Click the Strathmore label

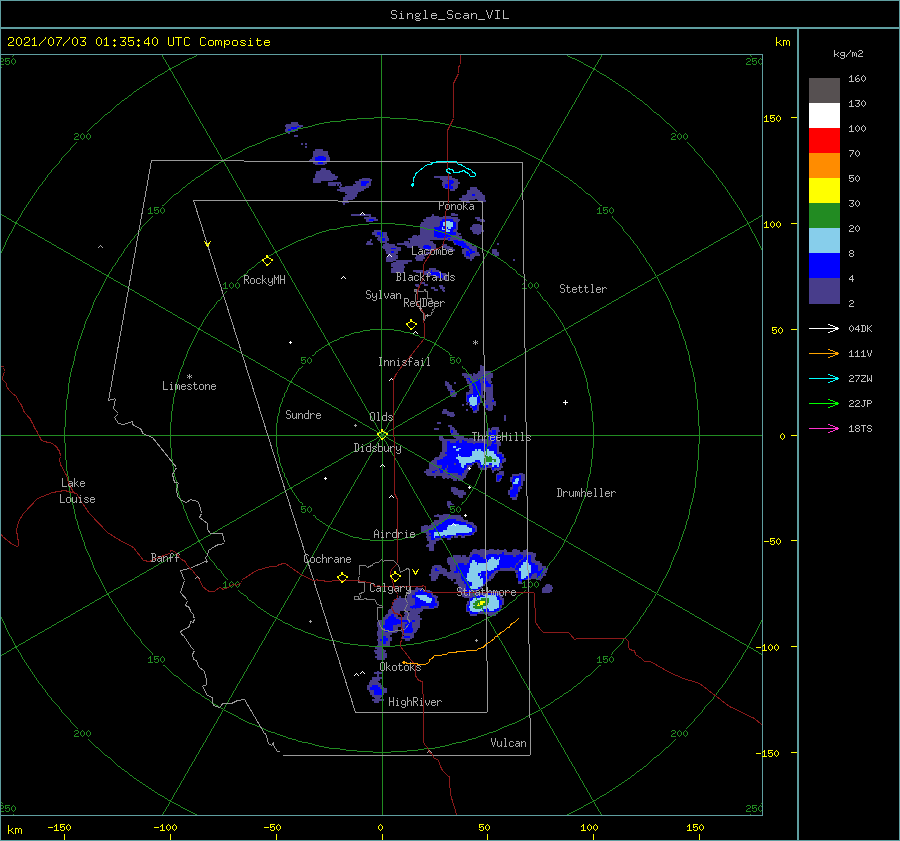tap(486, 592)
